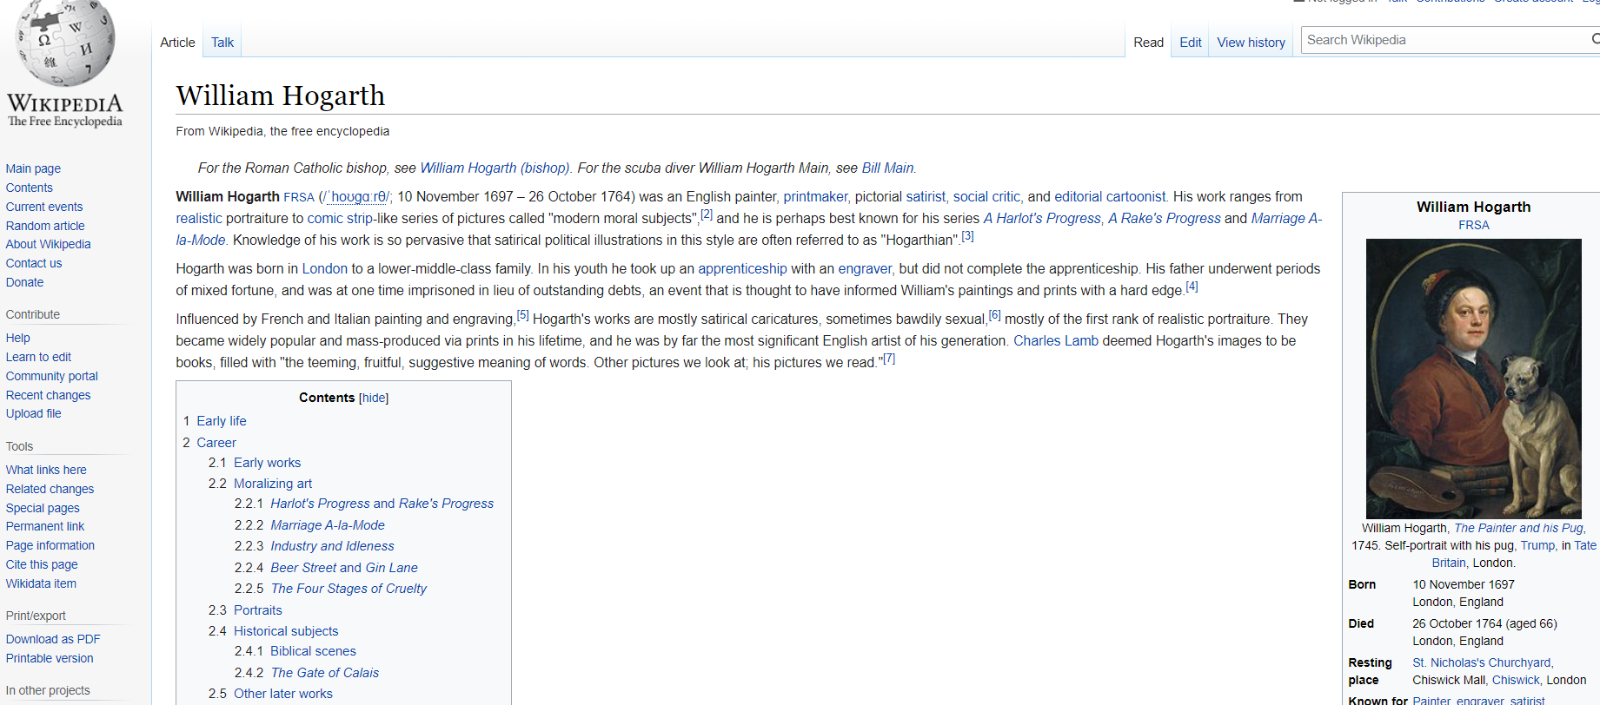Hide the Contents table via [hide]
Image resolution: width=1600 pixels, height=705 pixels.
pos(374,398)
